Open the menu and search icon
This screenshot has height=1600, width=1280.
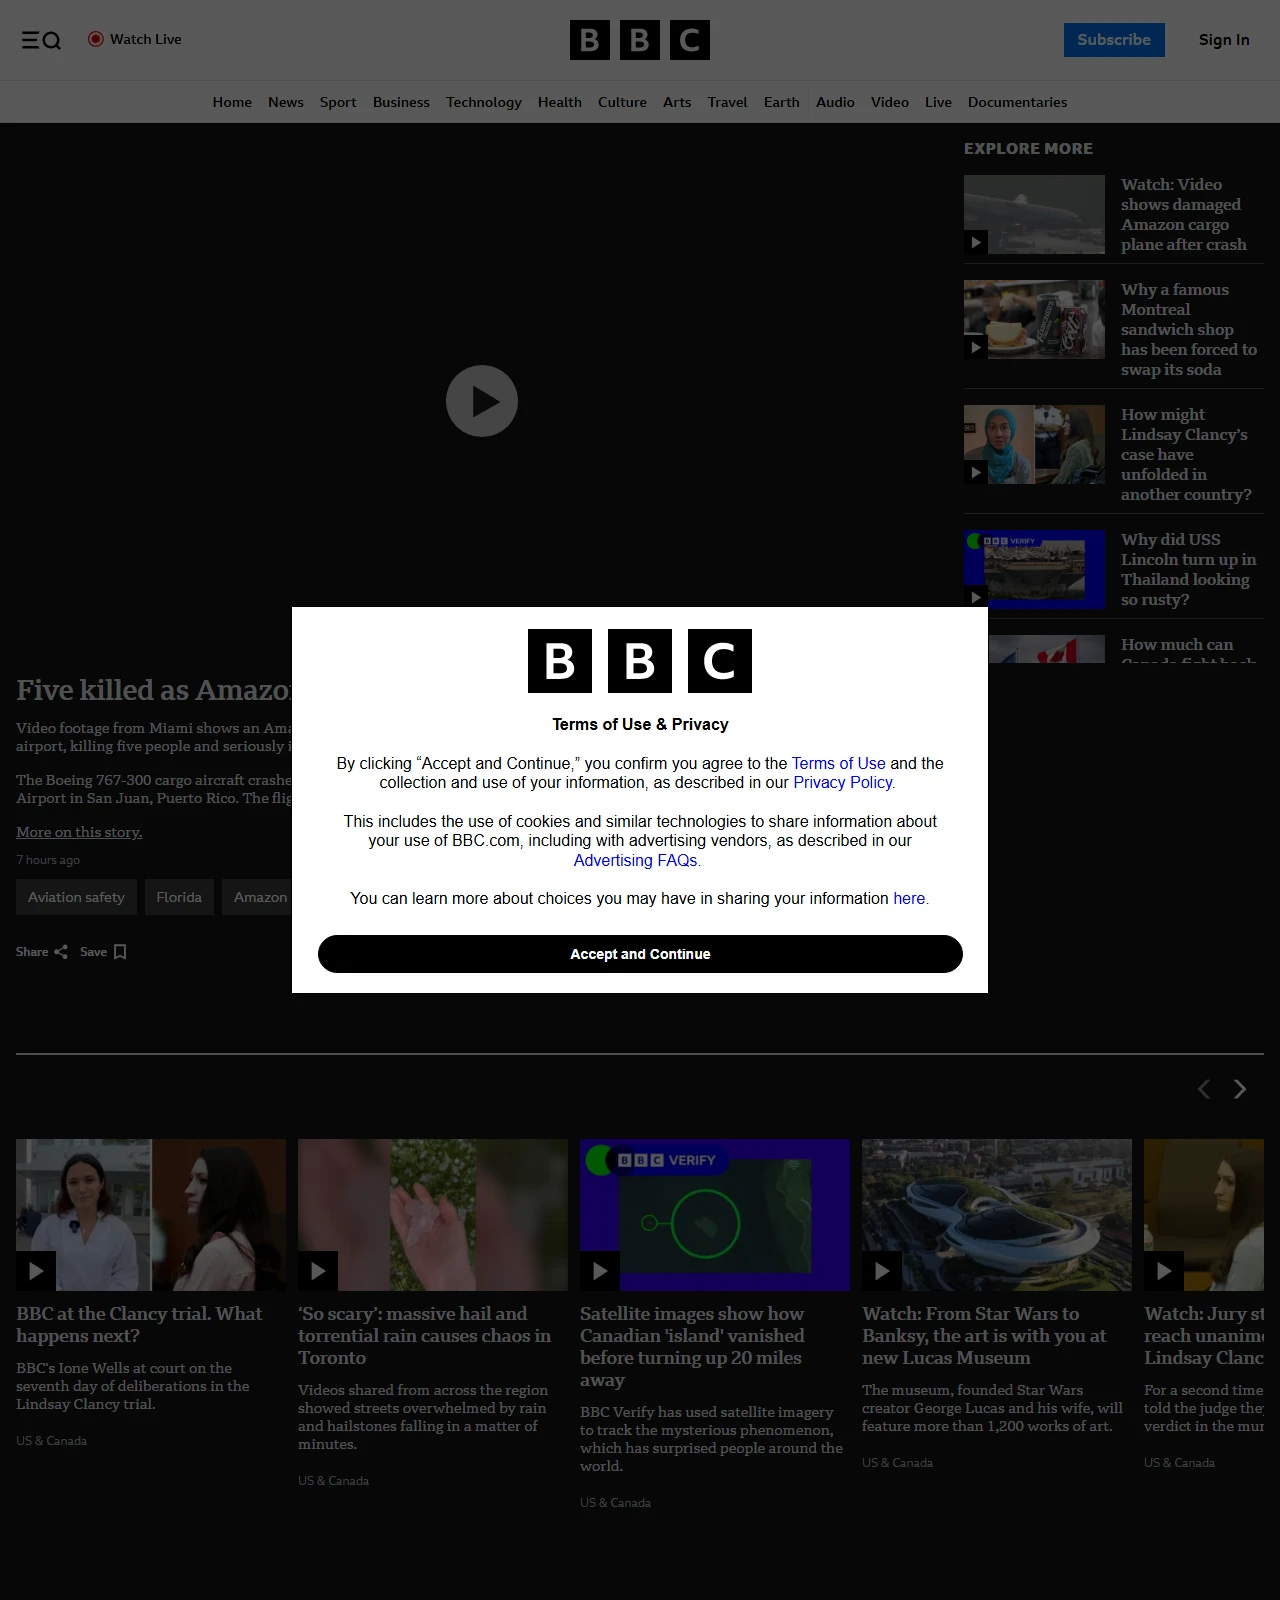[x=41, y=40]
